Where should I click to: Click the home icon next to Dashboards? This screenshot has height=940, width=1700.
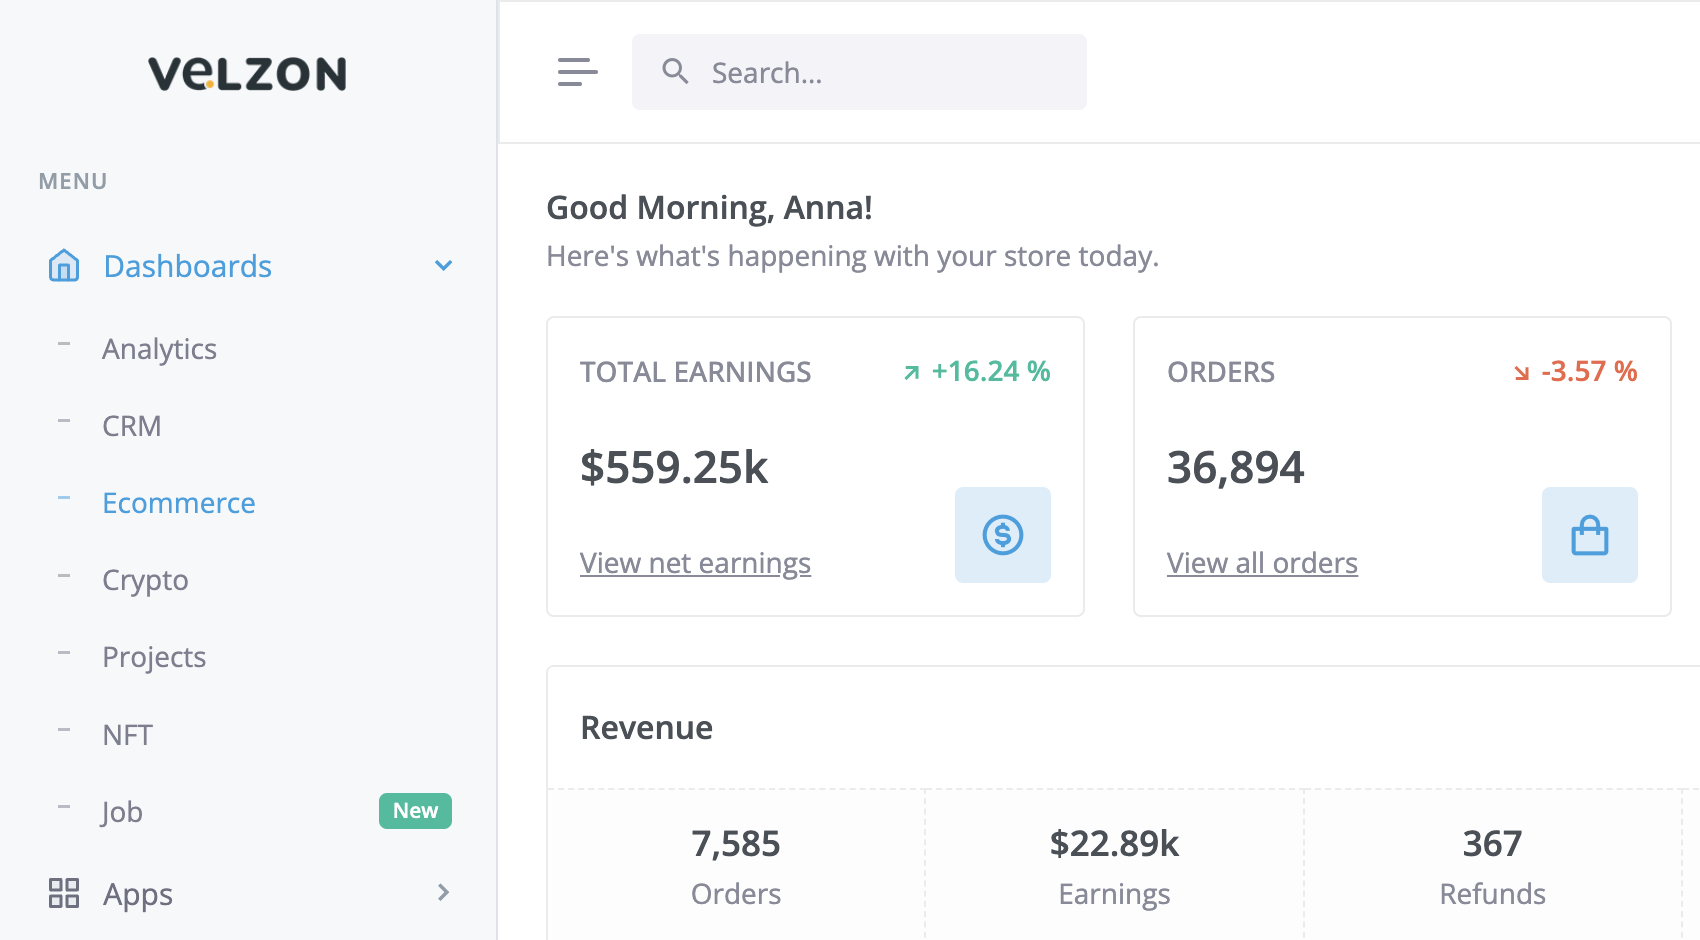point(63,265)
